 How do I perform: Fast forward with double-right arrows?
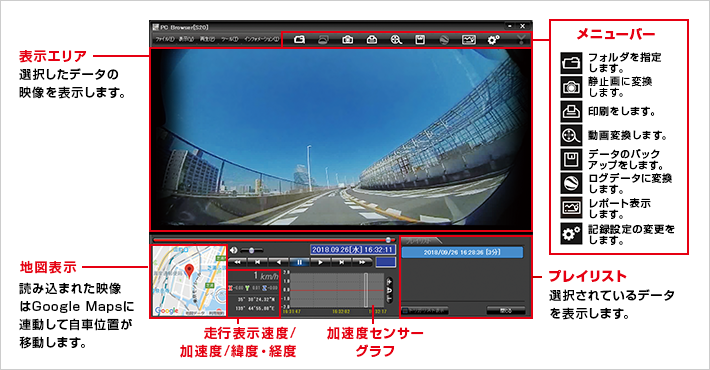tap(362, 262)
